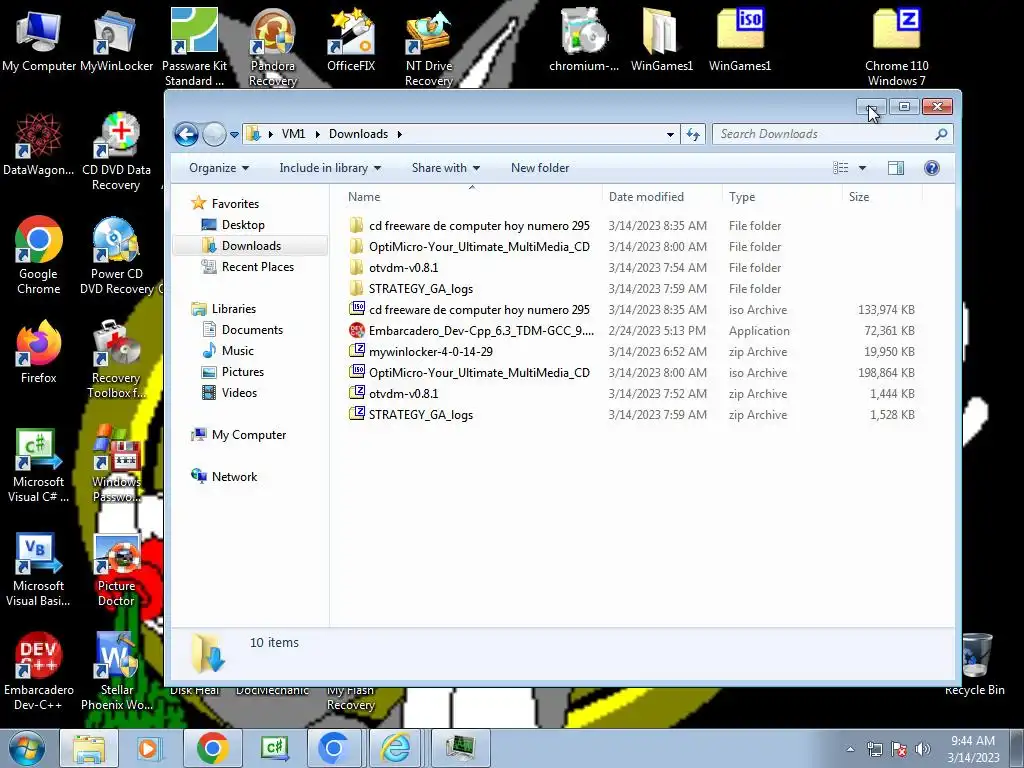Expand the arrow after Downloads in address bar

click(399, 134)
